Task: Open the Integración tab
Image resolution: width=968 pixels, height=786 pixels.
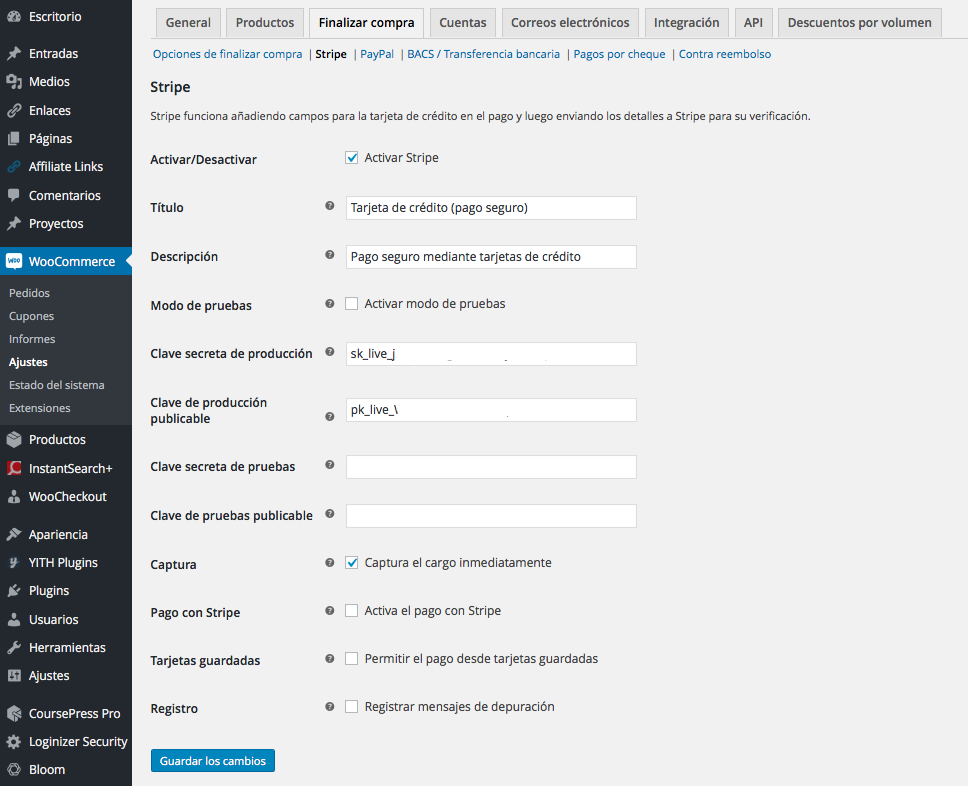Action: (x=686, y=23)
